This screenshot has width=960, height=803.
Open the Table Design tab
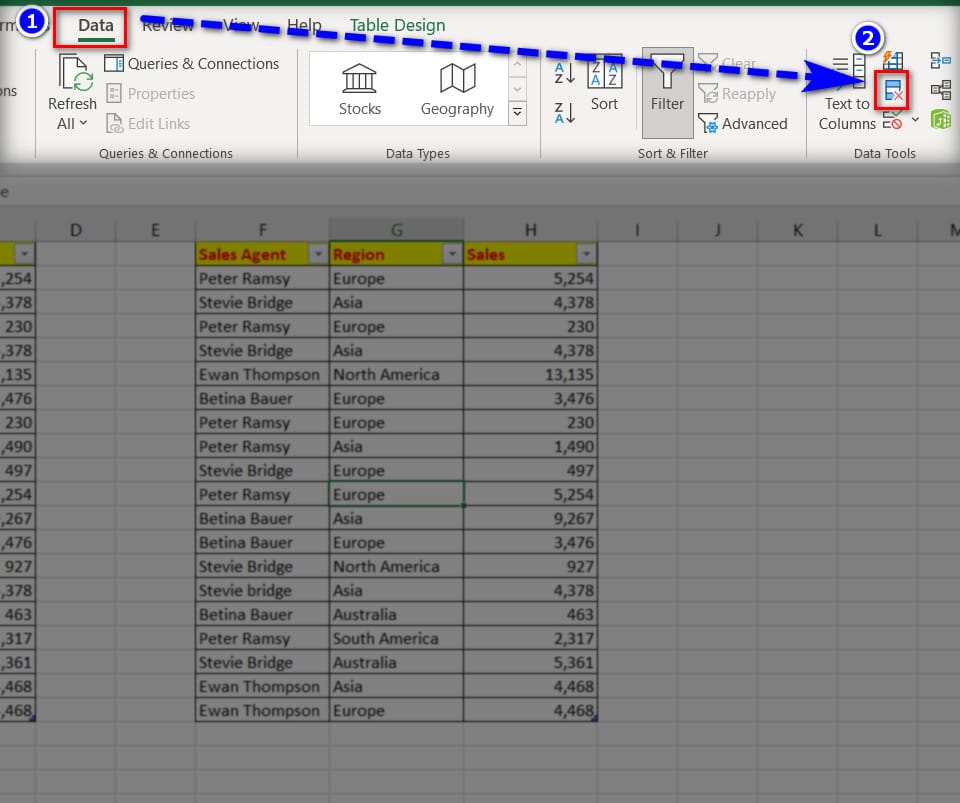pos(397,25)
